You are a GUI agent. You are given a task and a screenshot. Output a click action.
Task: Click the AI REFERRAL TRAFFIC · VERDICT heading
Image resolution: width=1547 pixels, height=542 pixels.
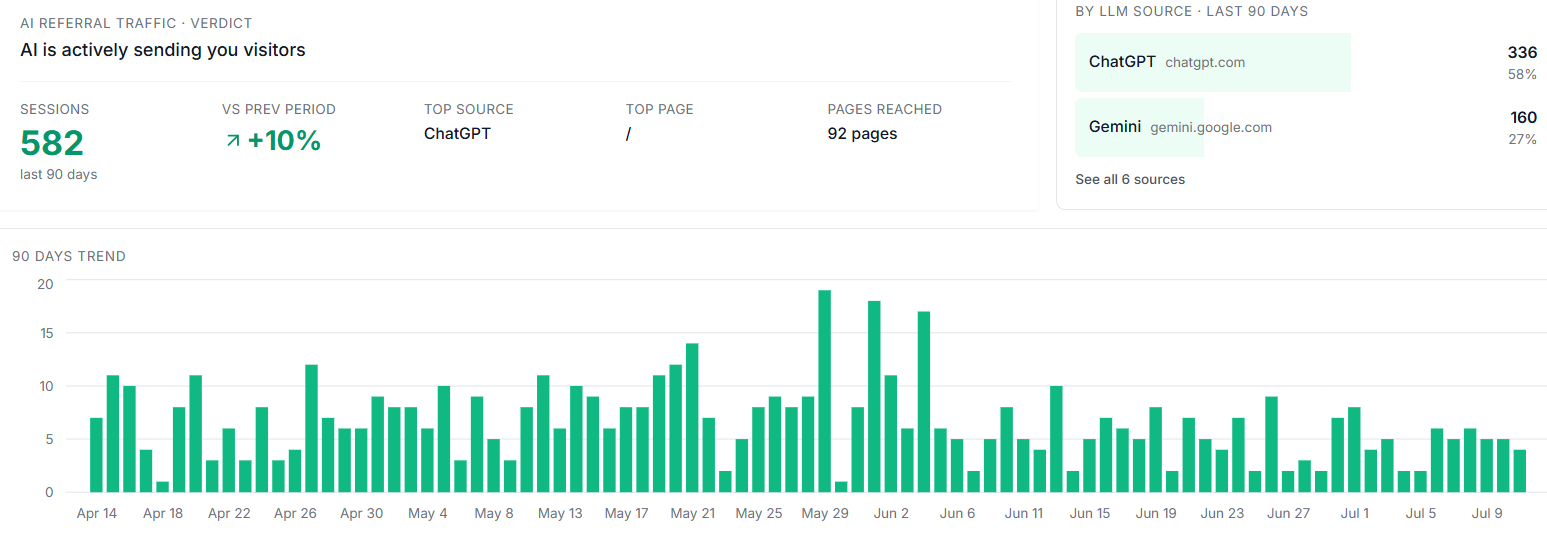tap(136, 22)
